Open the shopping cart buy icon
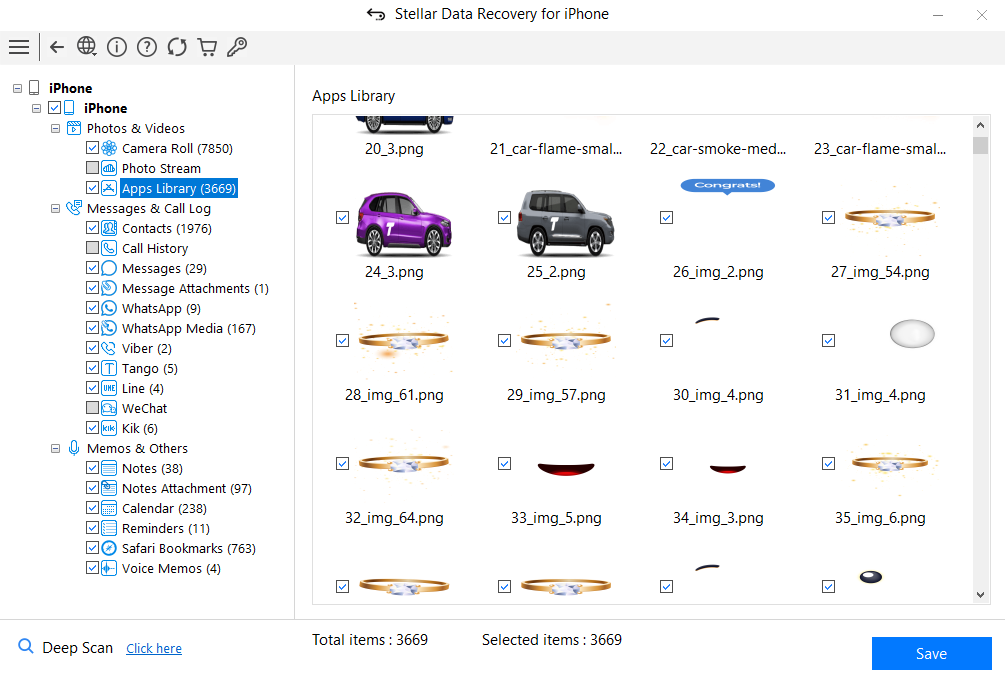1005x686 pixels. pyautogui.click(x=207, y=47)
